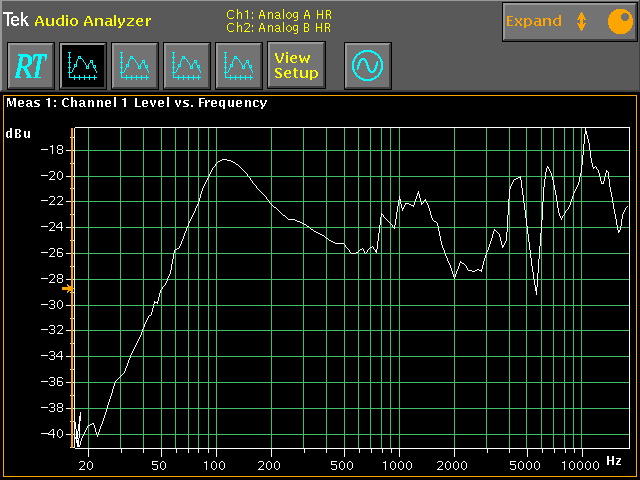640x480 pixels.
Task: Click the dBu unit label
Action: 18,133
